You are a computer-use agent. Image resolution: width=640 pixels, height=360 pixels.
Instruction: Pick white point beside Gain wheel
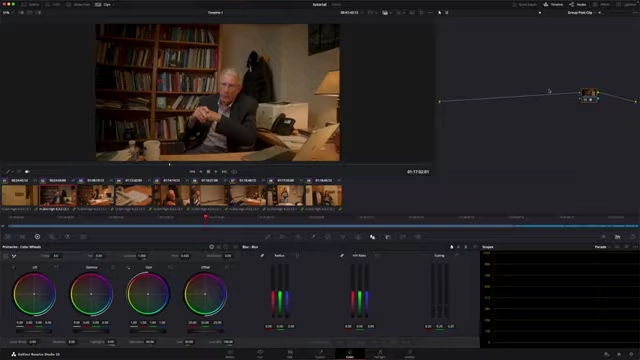point(128,267)
